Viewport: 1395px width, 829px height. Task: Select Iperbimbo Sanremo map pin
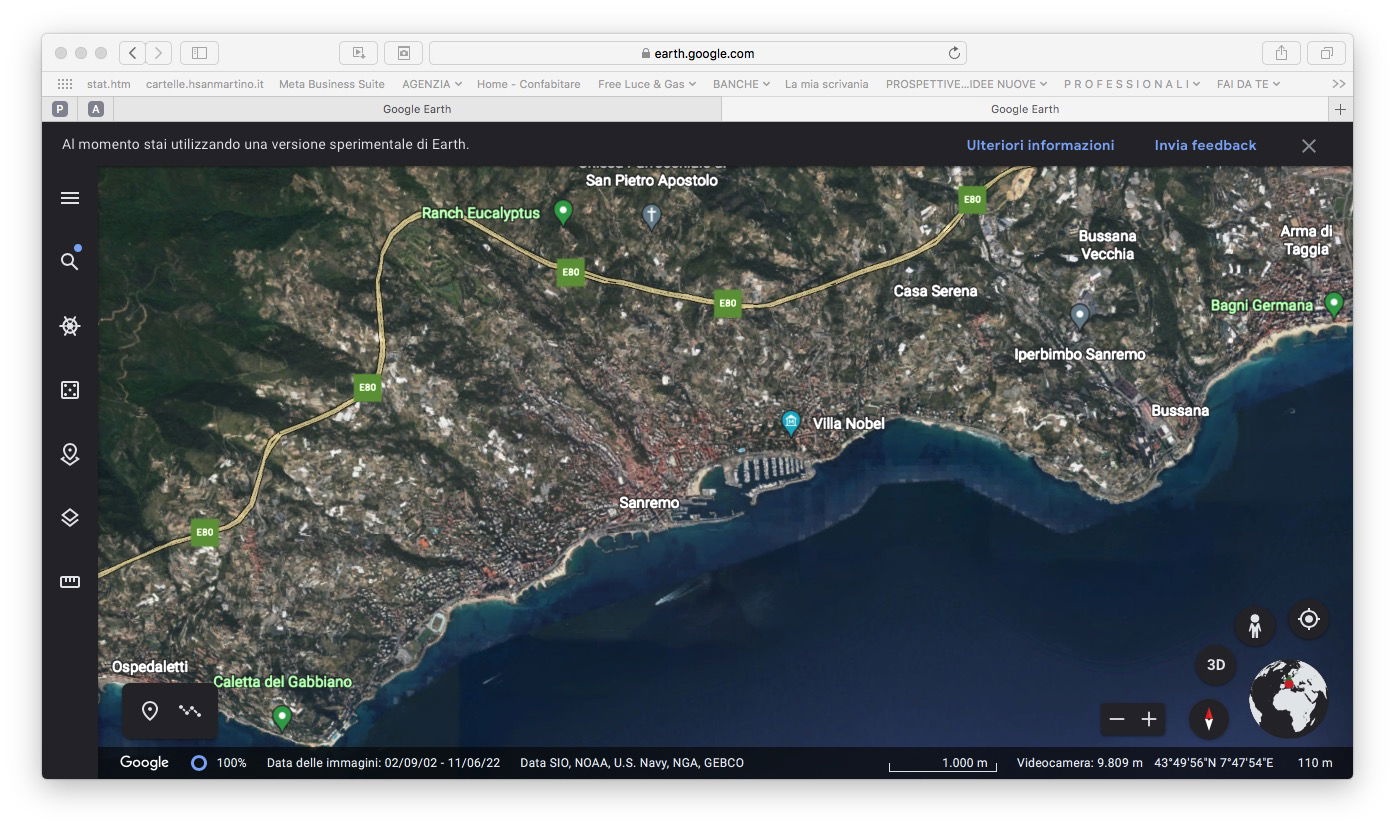coord(1079,317)
